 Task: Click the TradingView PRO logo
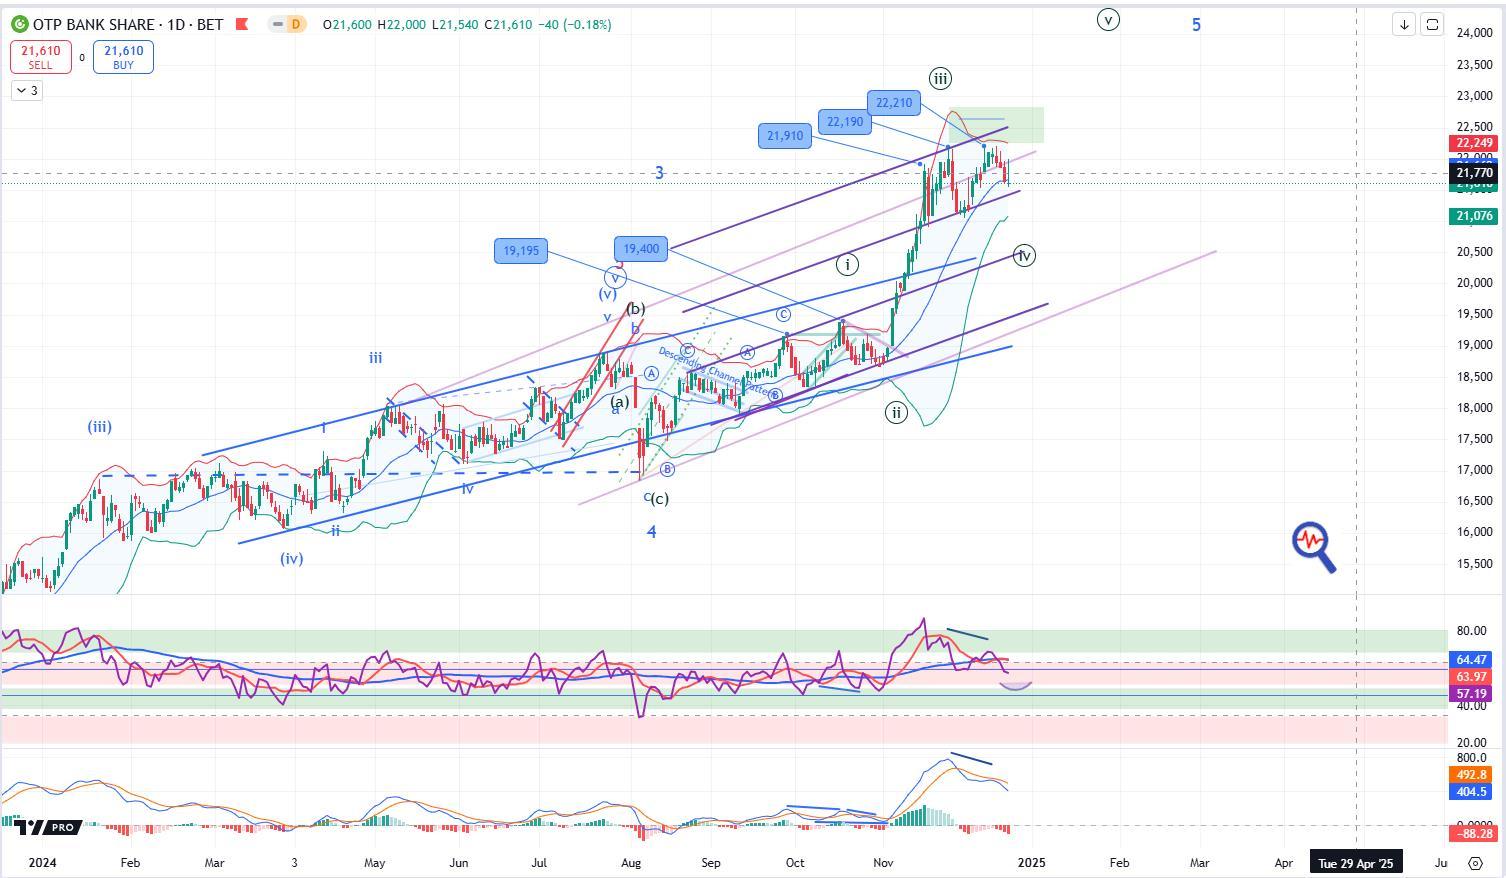coord(47,827)
